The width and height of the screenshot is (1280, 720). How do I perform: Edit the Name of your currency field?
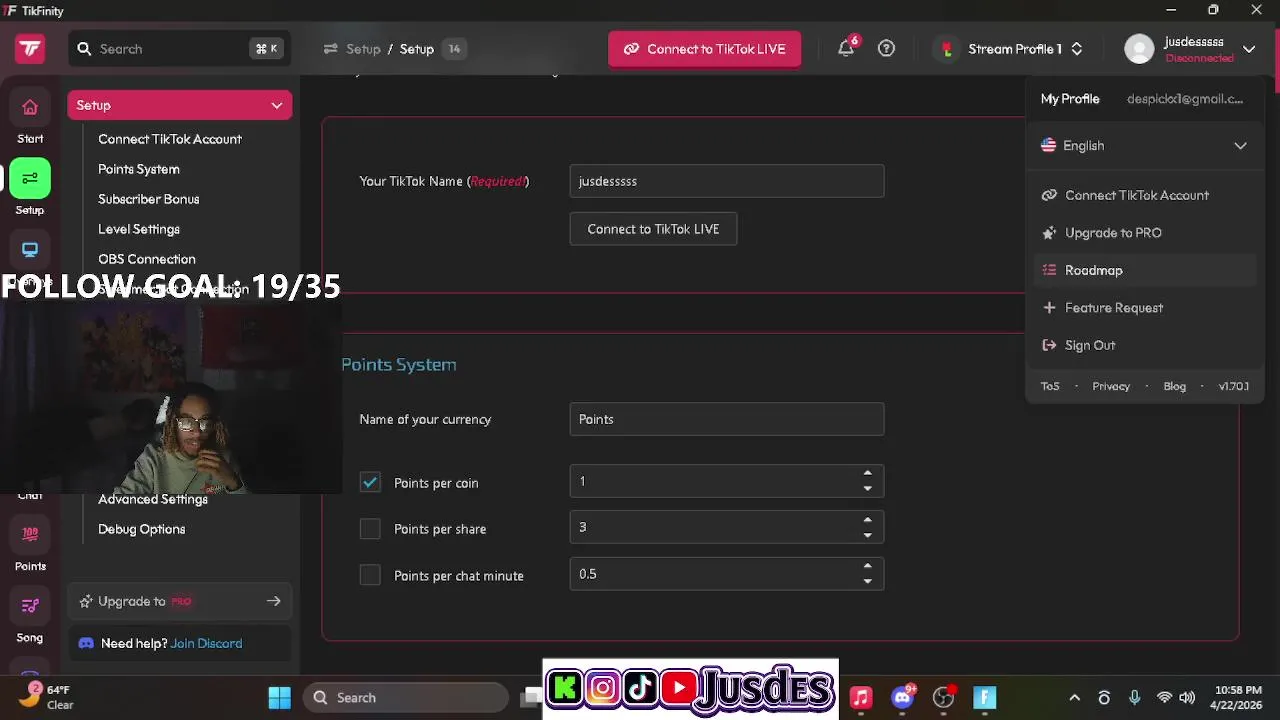coord(727,419)
